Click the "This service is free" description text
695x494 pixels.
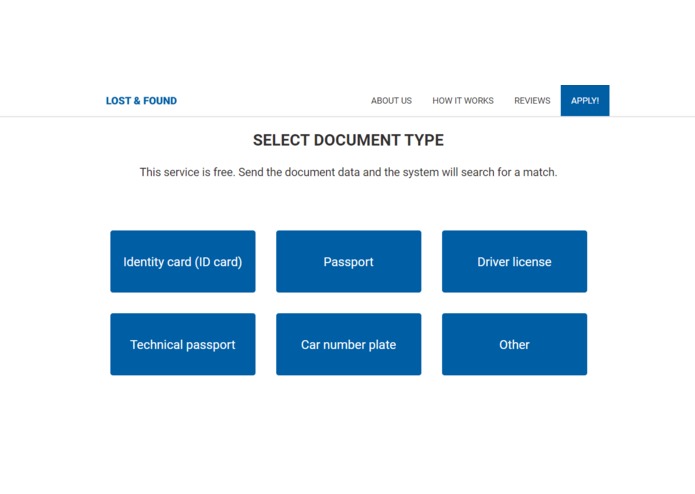click(x=348, y=172)
